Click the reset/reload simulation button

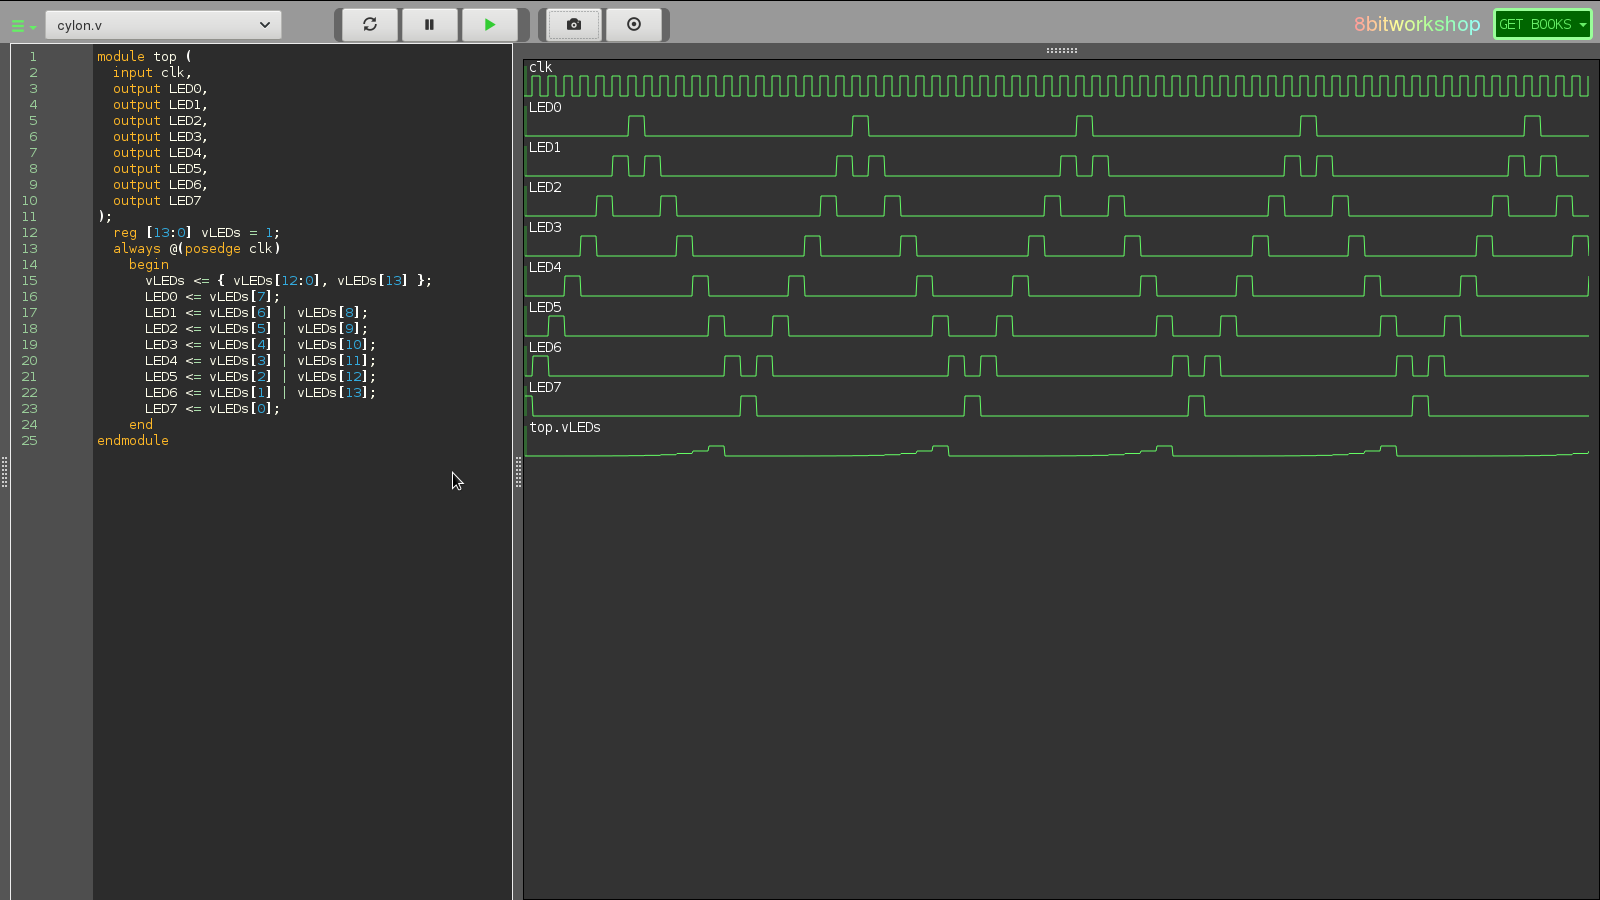(370, 25)
